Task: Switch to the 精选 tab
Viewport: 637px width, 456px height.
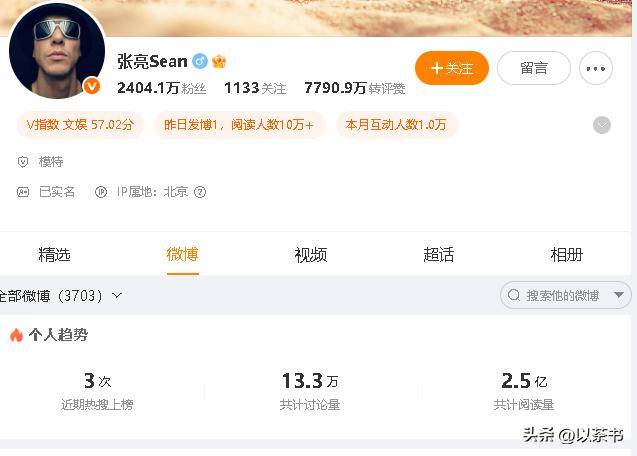Action: 54,255
